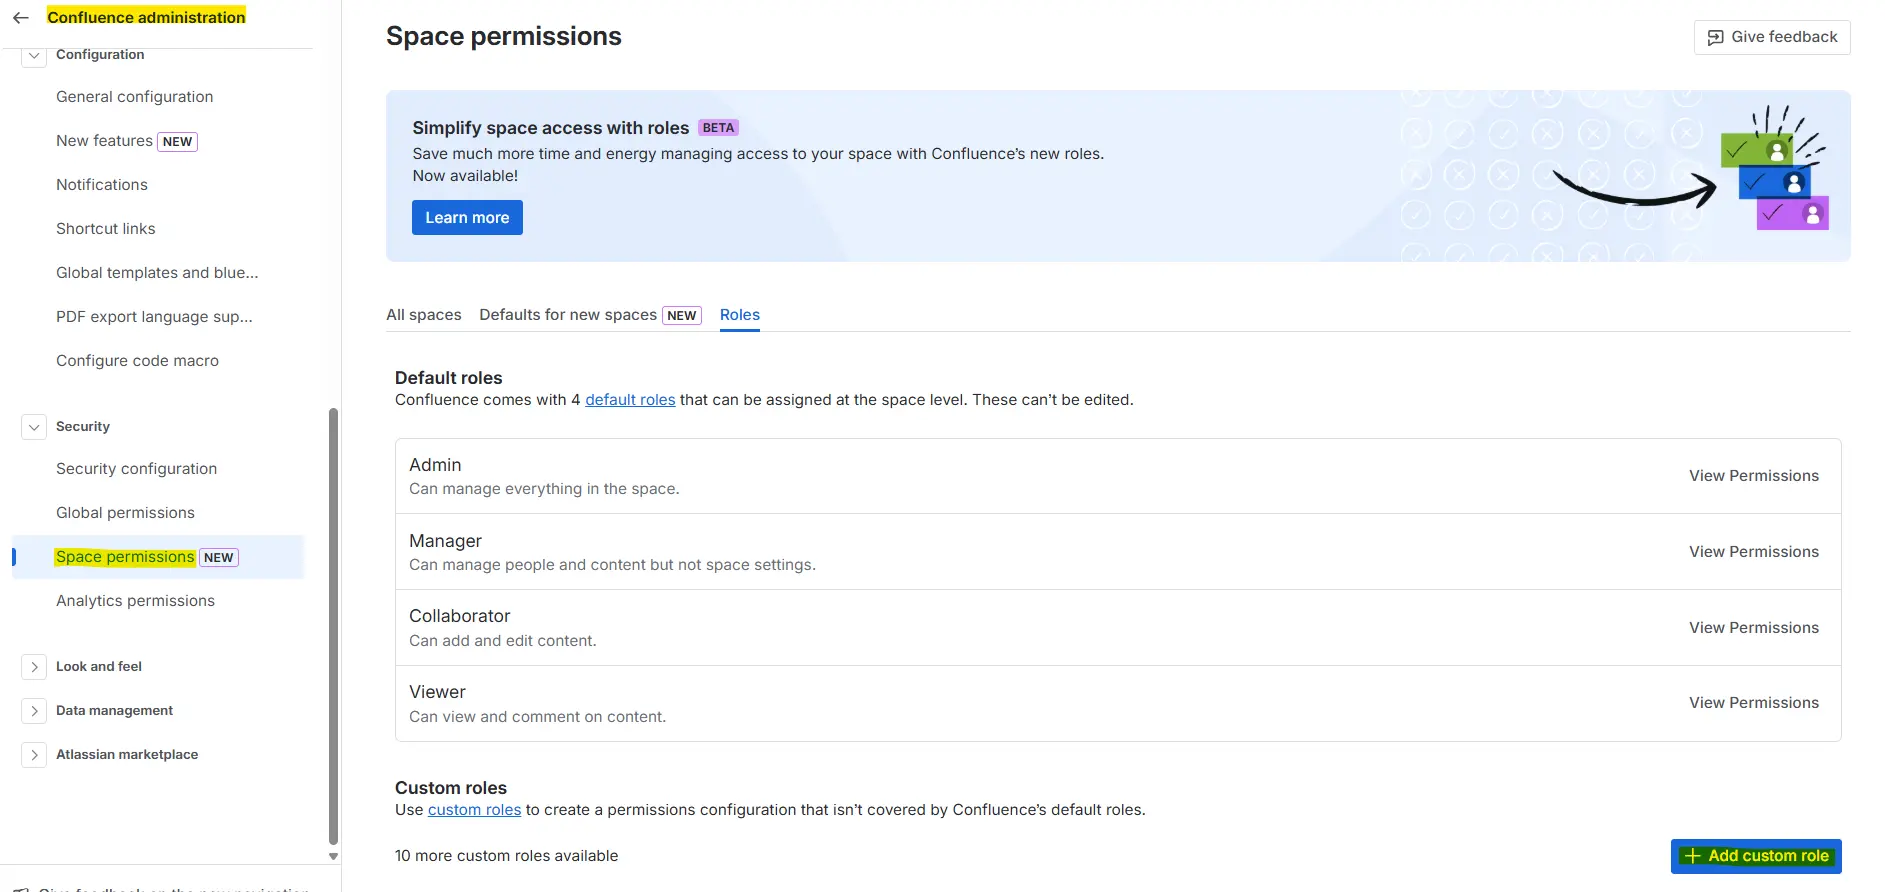The image size is (1885, 892).
Task: Click the plus icon on Add custom role
Action: [1692, 856]
